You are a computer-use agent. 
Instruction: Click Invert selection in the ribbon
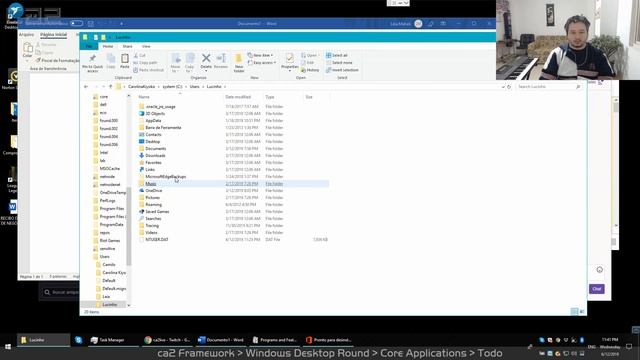click(x=342, y=70)
